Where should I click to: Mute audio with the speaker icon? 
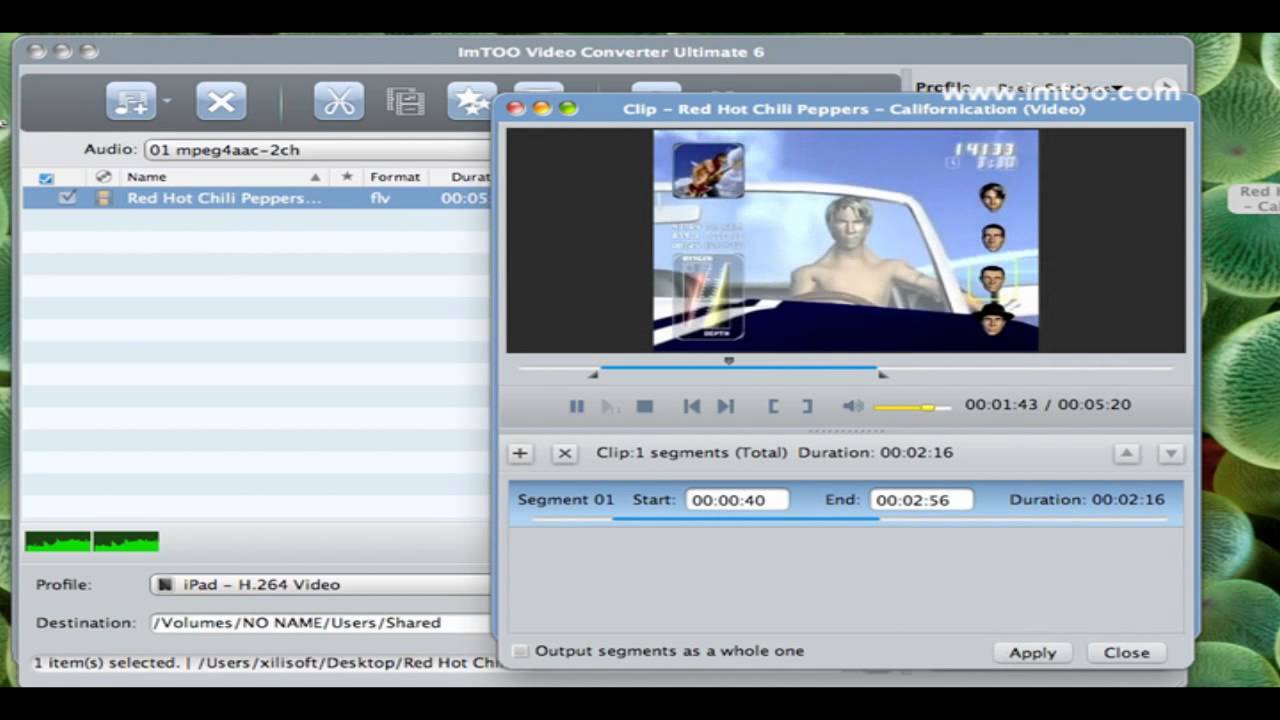pos(852,406)
